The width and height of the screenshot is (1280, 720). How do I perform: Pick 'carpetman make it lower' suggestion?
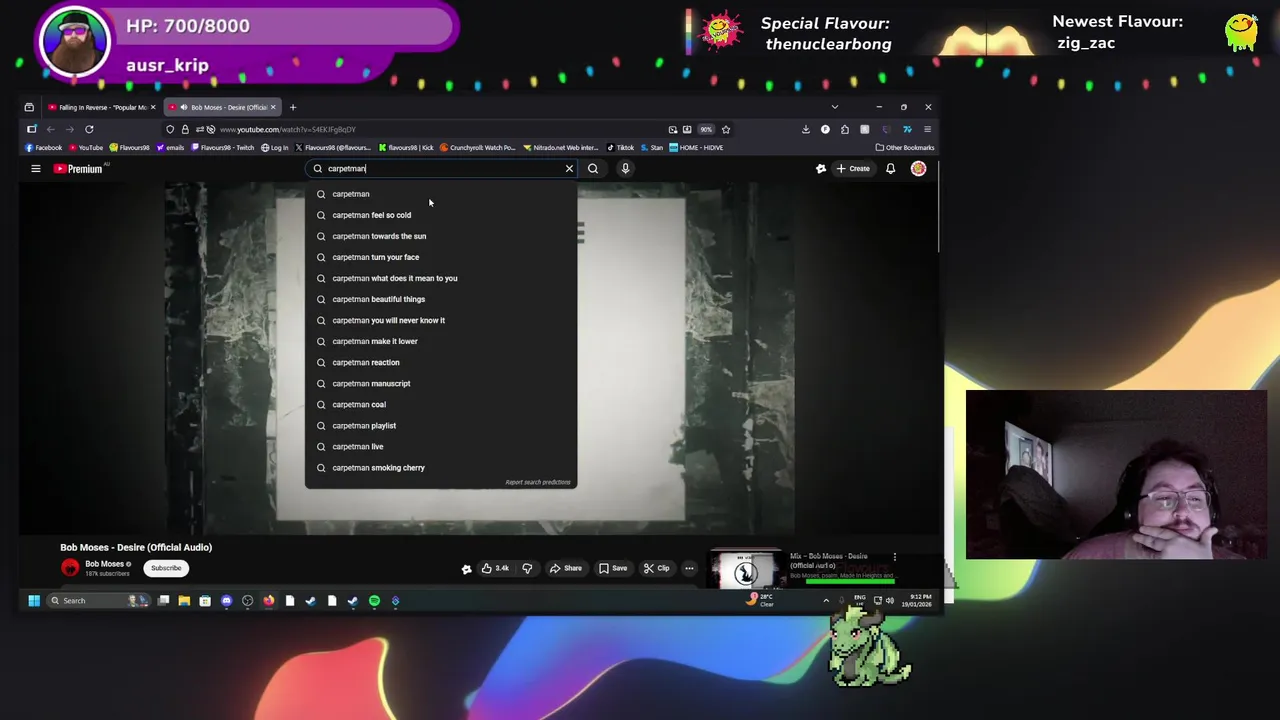(x=440, y=341)
